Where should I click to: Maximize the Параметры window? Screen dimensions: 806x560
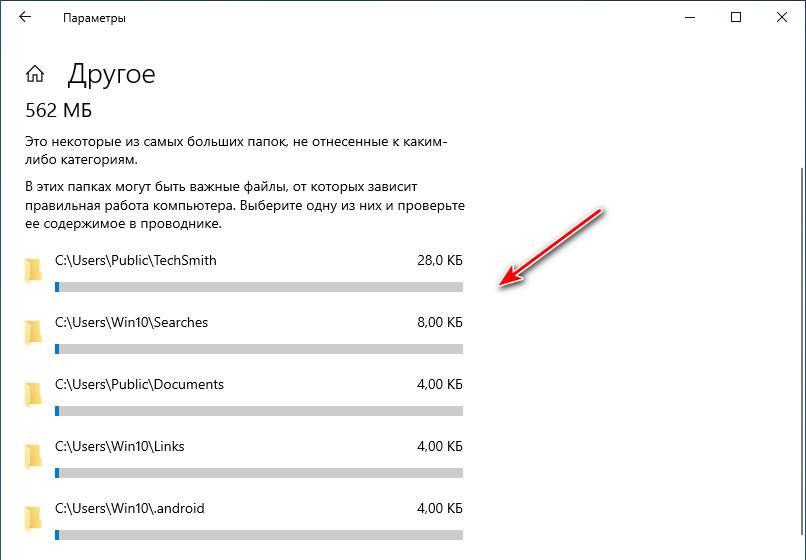[x=736, y=17]
